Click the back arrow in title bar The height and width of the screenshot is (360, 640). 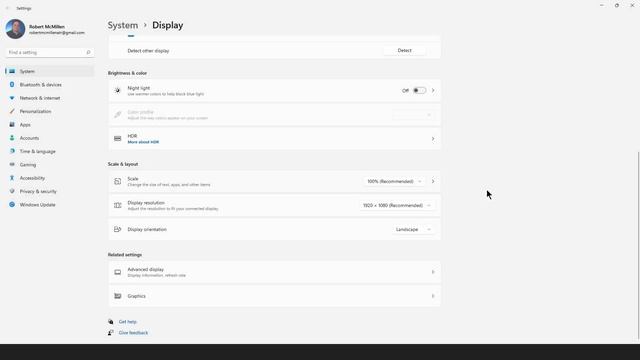(7, 8)
